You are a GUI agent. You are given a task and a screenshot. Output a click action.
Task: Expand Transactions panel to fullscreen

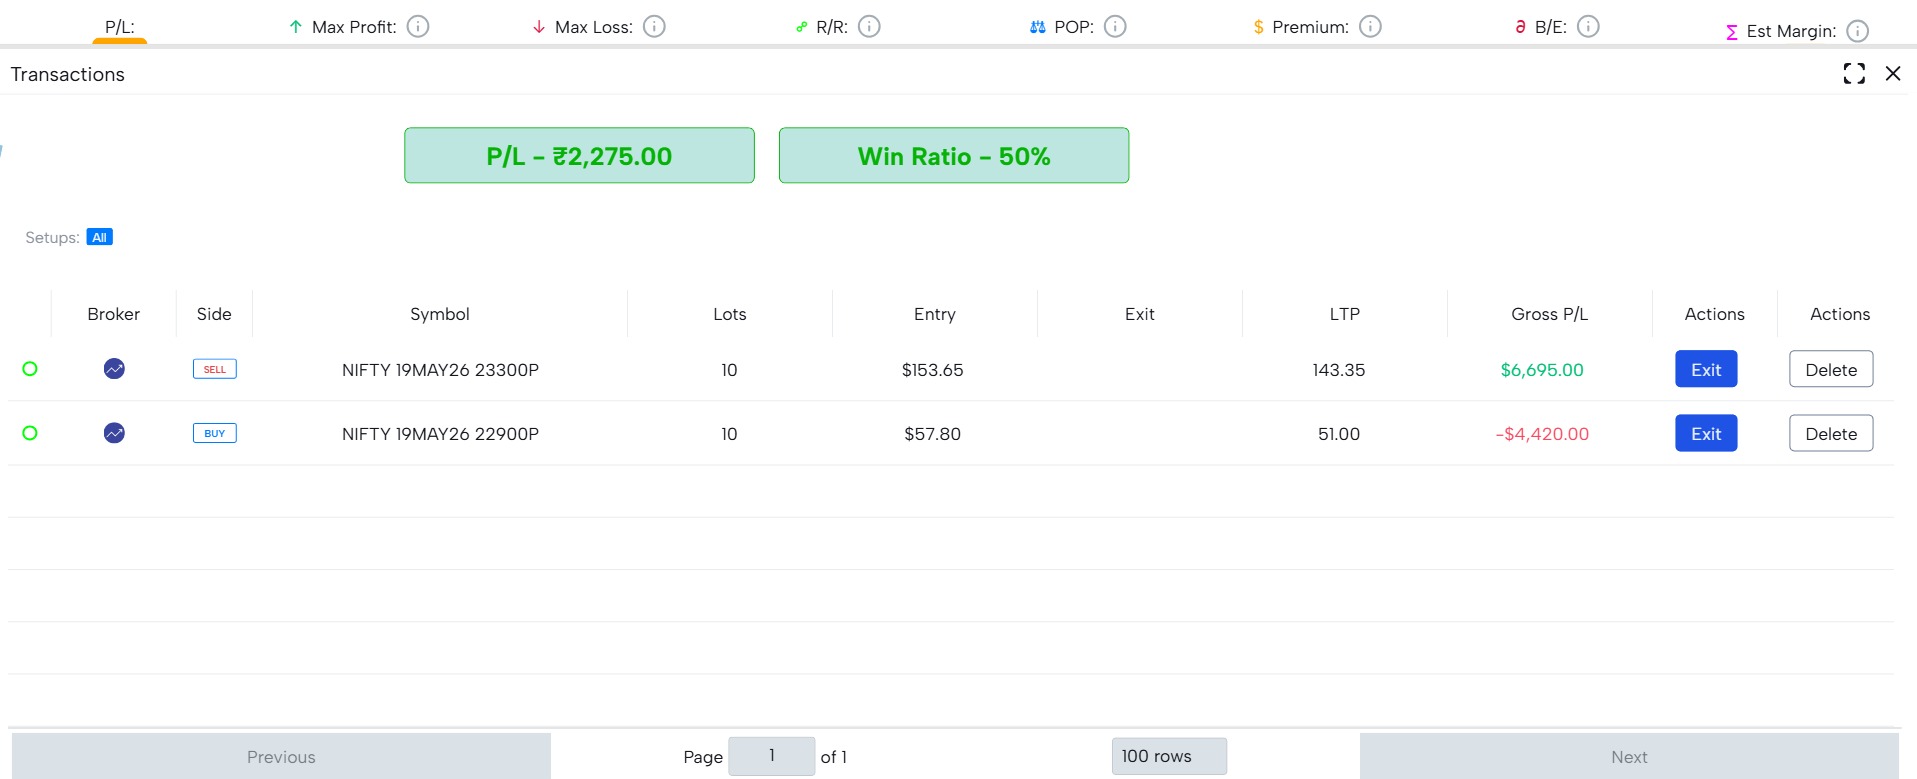point(1854,74)
